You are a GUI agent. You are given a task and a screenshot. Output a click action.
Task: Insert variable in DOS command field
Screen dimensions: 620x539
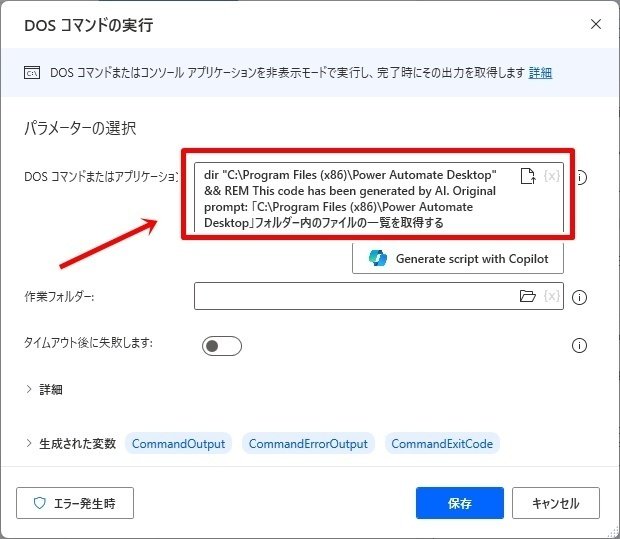(x=552, y=176)
